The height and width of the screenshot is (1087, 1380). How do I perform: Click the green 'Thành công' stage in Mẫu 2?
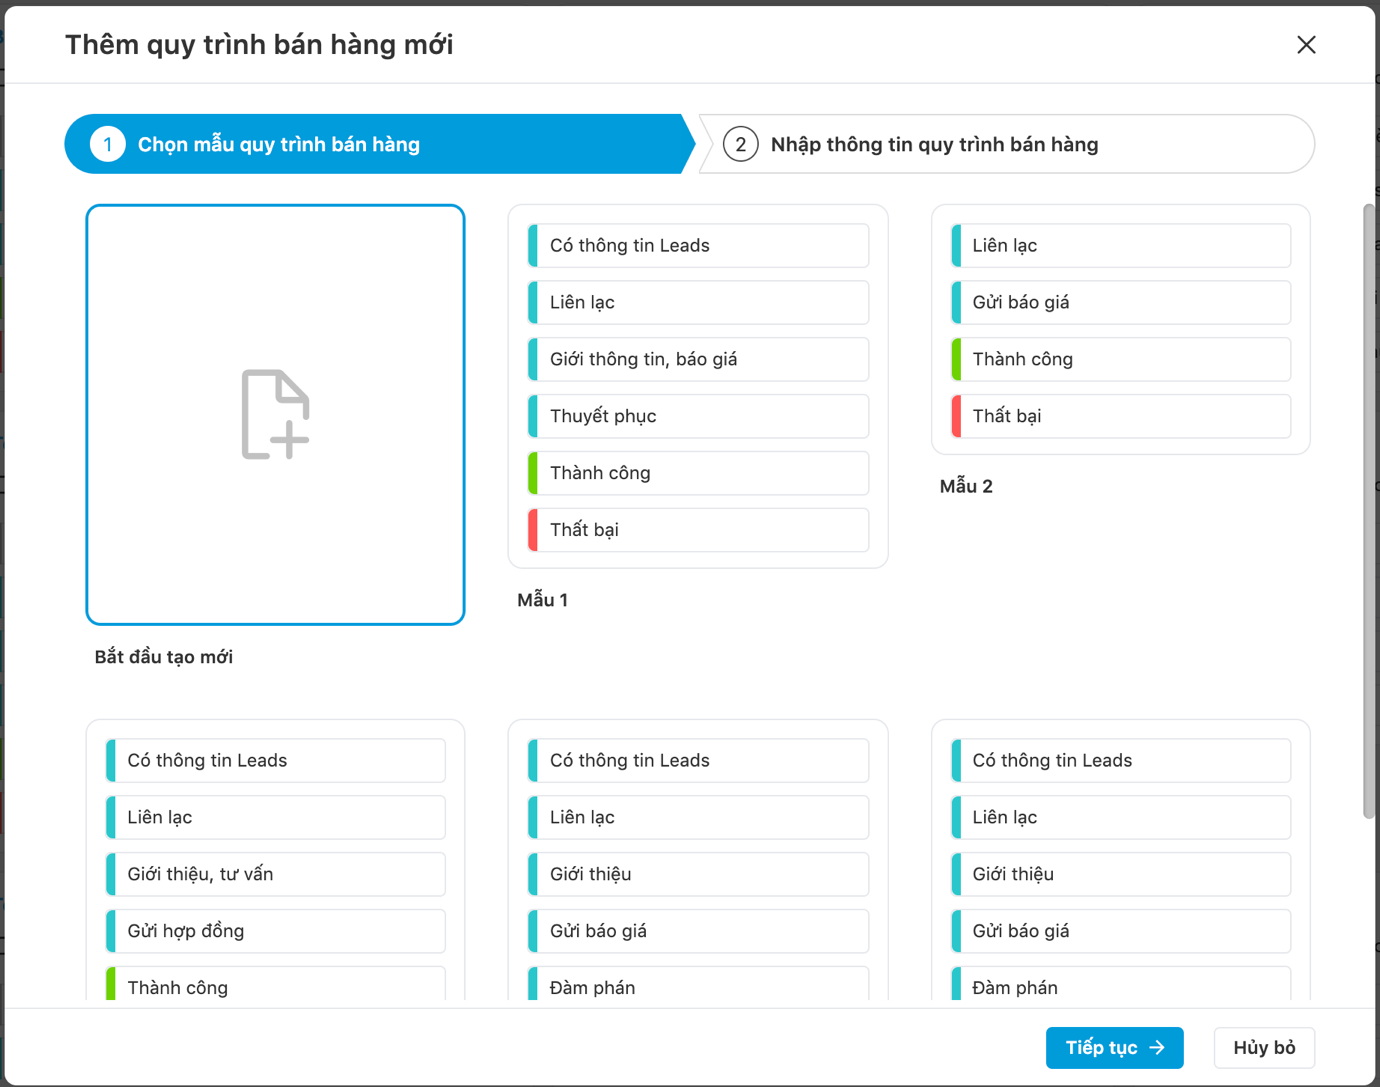point(1119,359)
